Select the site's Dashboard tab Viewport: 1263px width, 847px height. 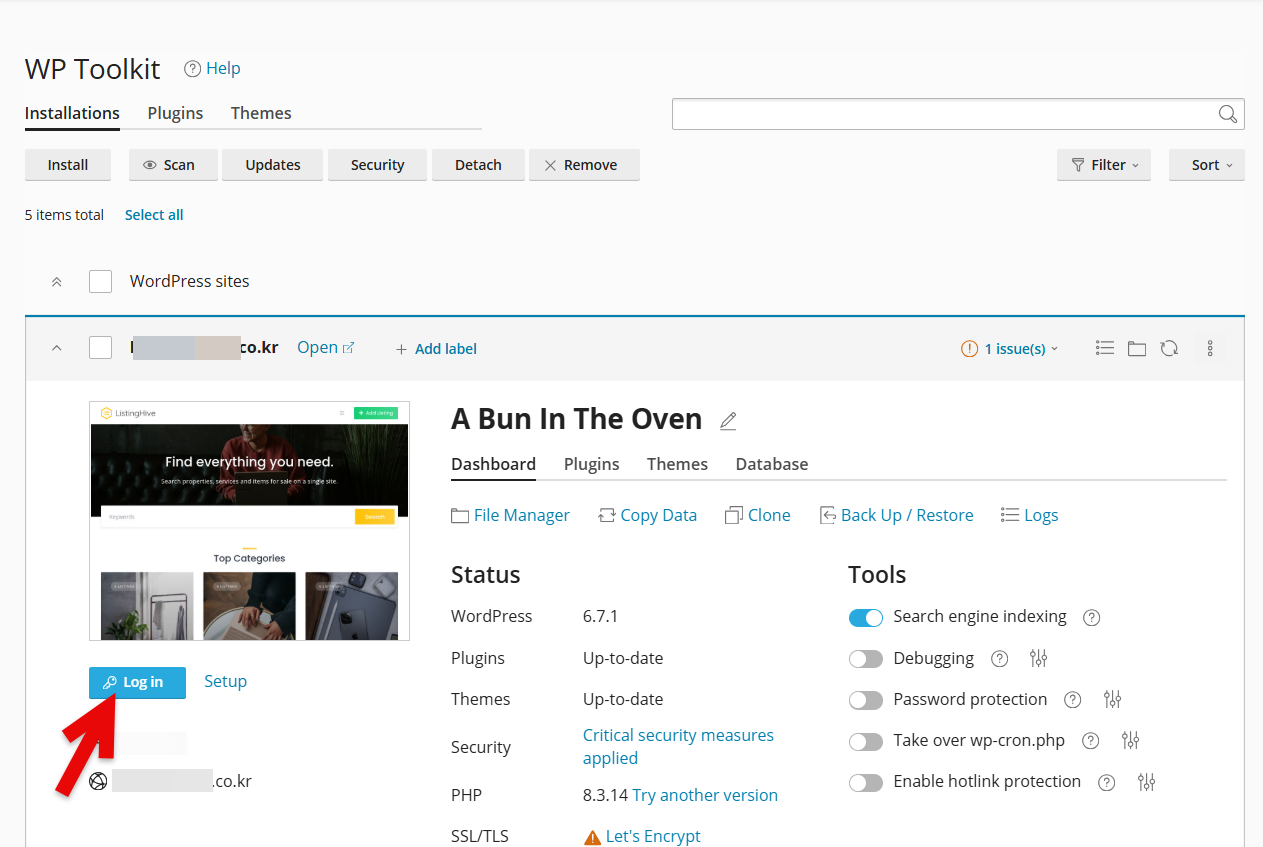tap(493, 464)
